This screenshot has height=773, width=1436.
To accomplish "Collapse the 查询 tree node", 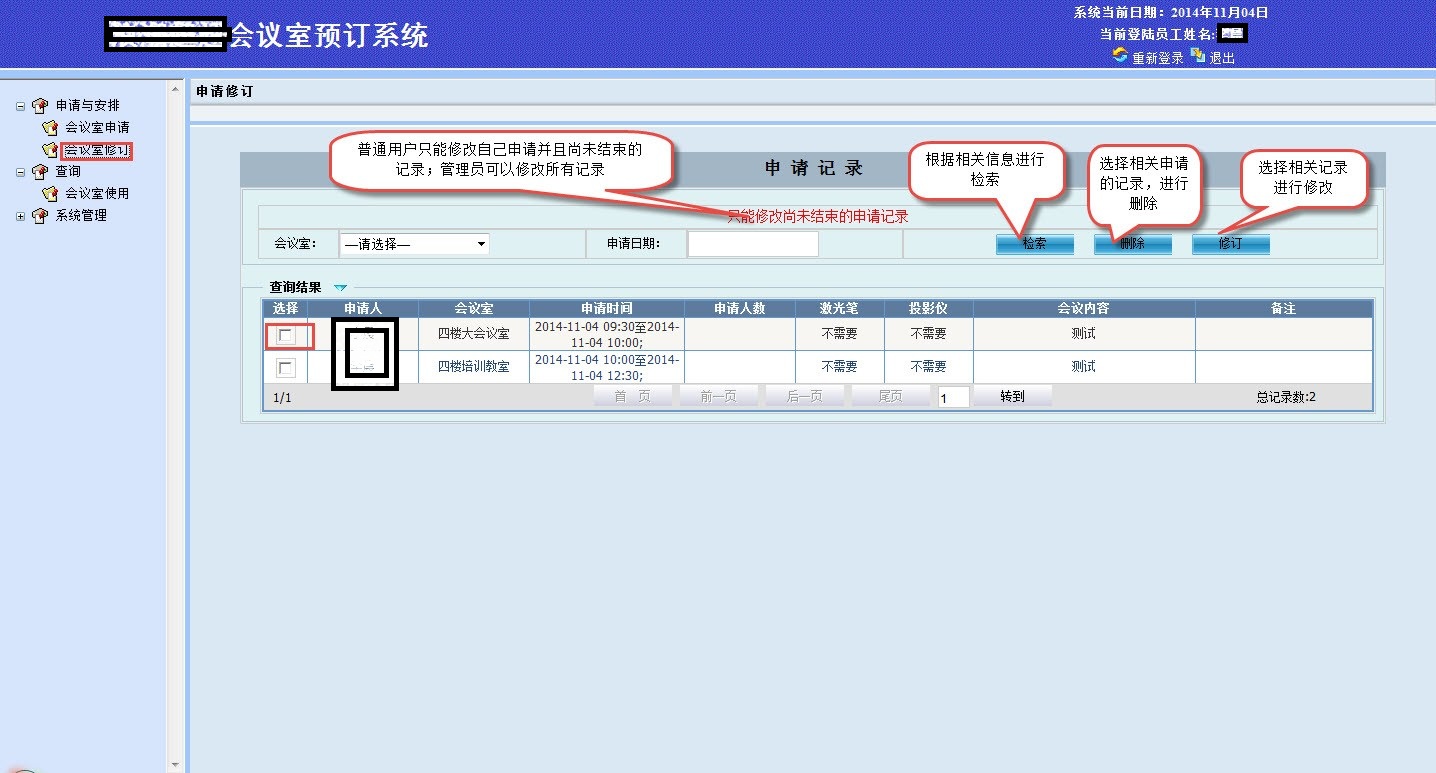I will [x=20, y=172].
